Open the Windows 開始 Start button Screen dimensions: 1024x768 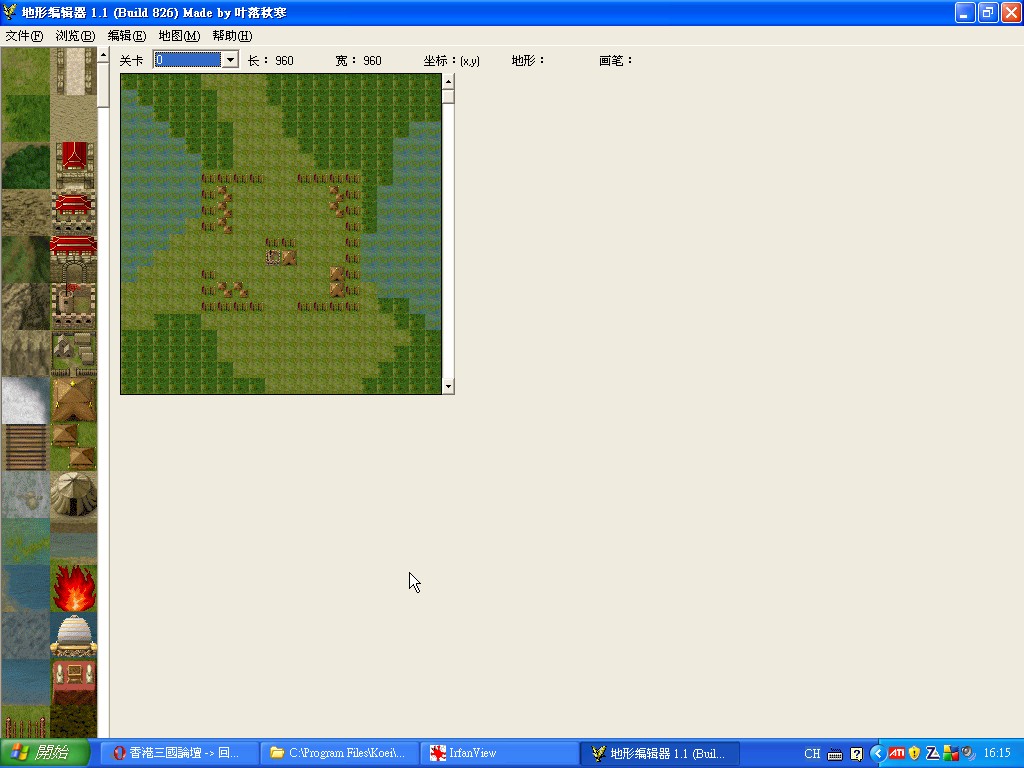click(45, 753)
